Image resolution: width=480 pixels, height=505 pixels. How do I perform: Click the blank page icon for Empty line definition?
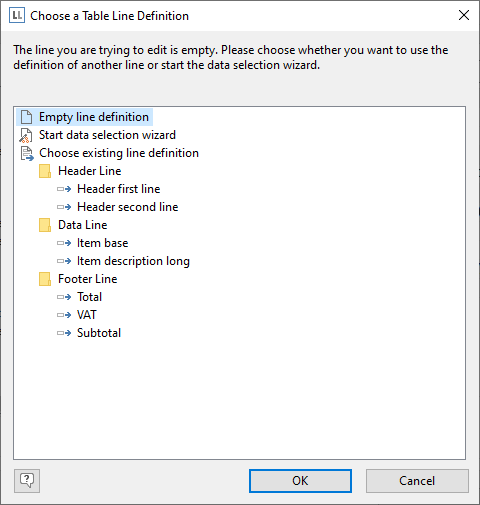(x=26, y=117)
